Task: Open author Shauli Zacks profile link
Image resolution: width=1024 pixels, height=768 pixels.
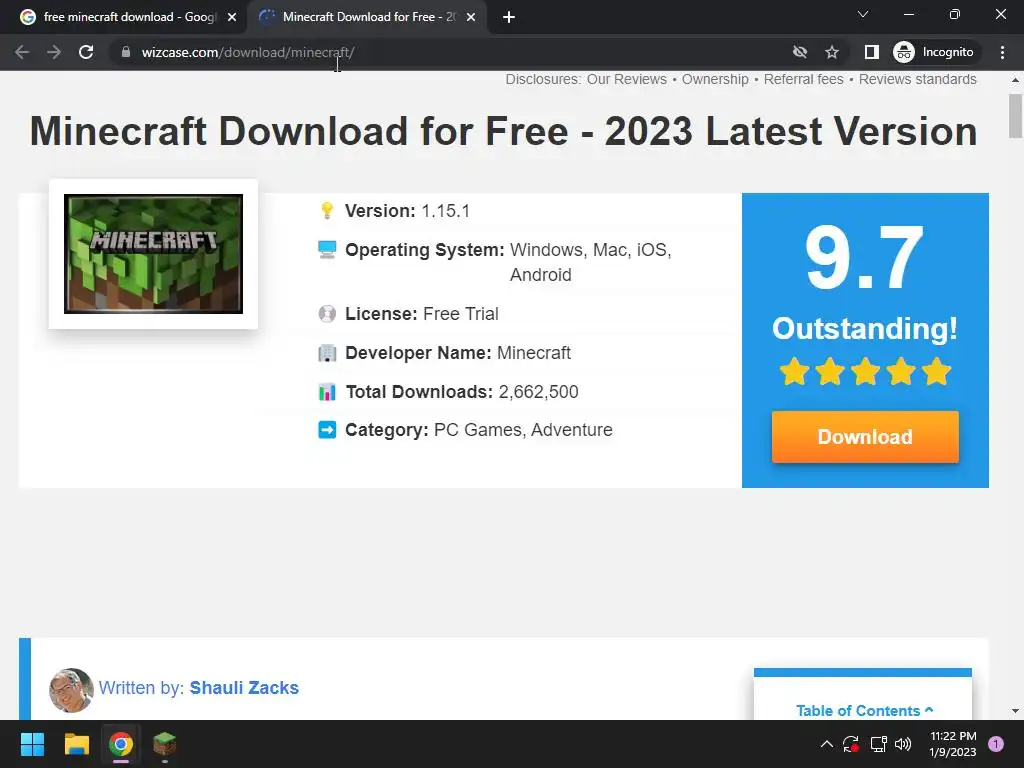Action: [x=244, y=688]
